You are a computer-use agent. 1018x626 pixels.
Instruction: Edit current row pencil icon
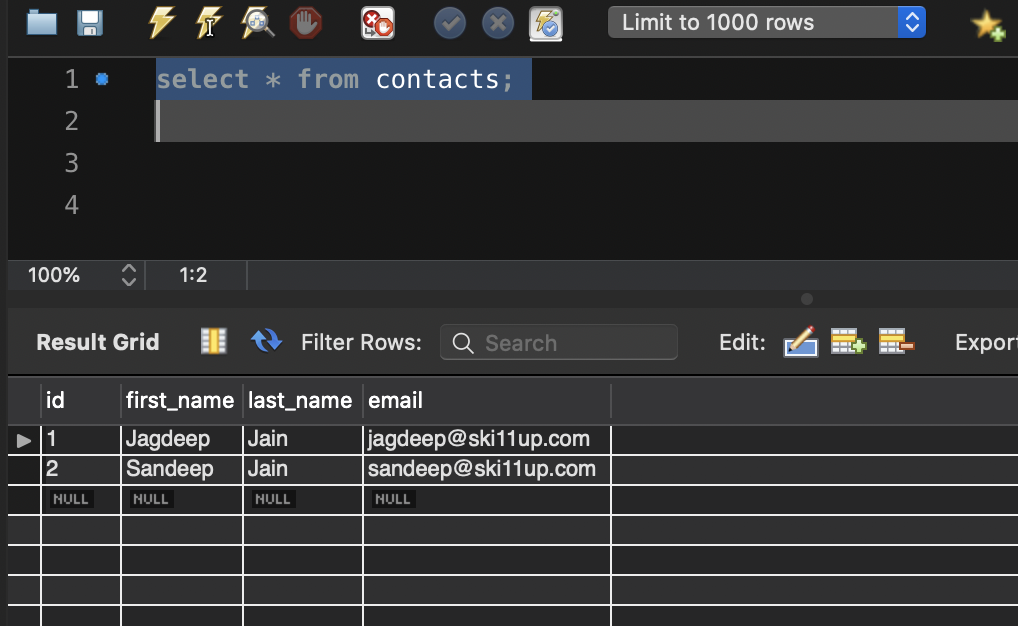pyautogui.click(x=801, y=342)
